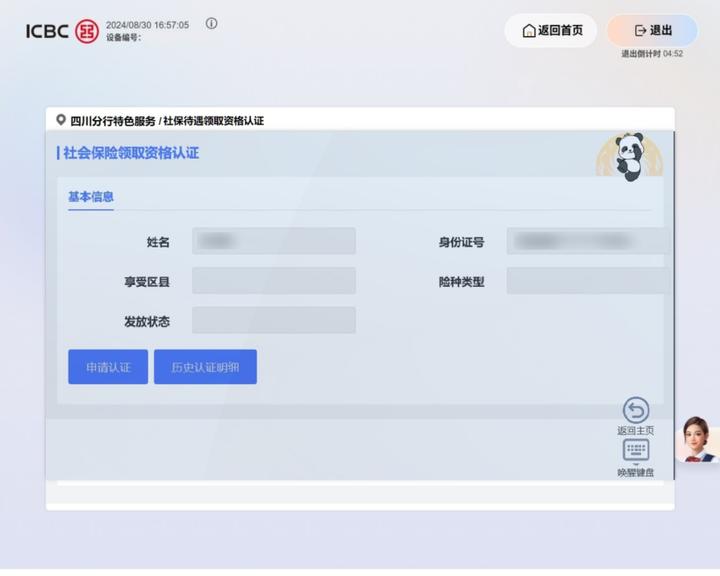
Task: Tap the 返回主页 circular arrow icon
Action: 636,410
